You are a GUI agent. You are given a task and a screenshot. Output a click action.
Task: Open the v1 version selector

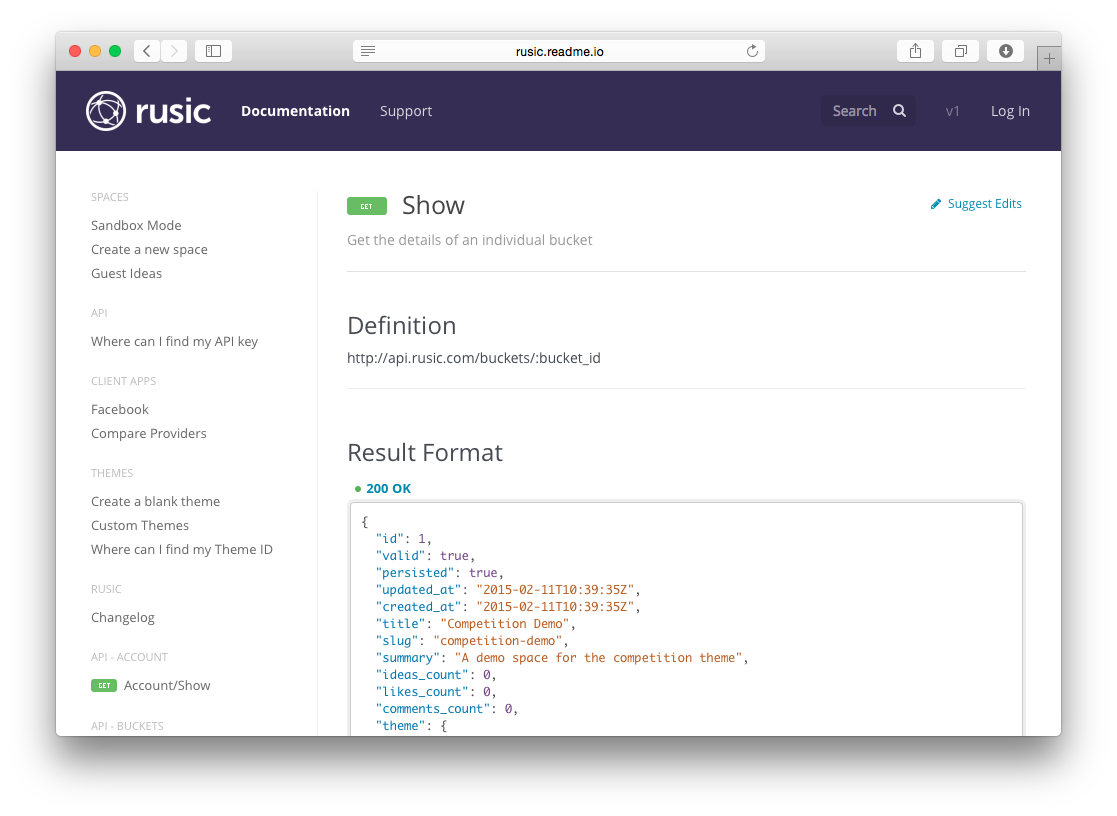tap(952, 111)
